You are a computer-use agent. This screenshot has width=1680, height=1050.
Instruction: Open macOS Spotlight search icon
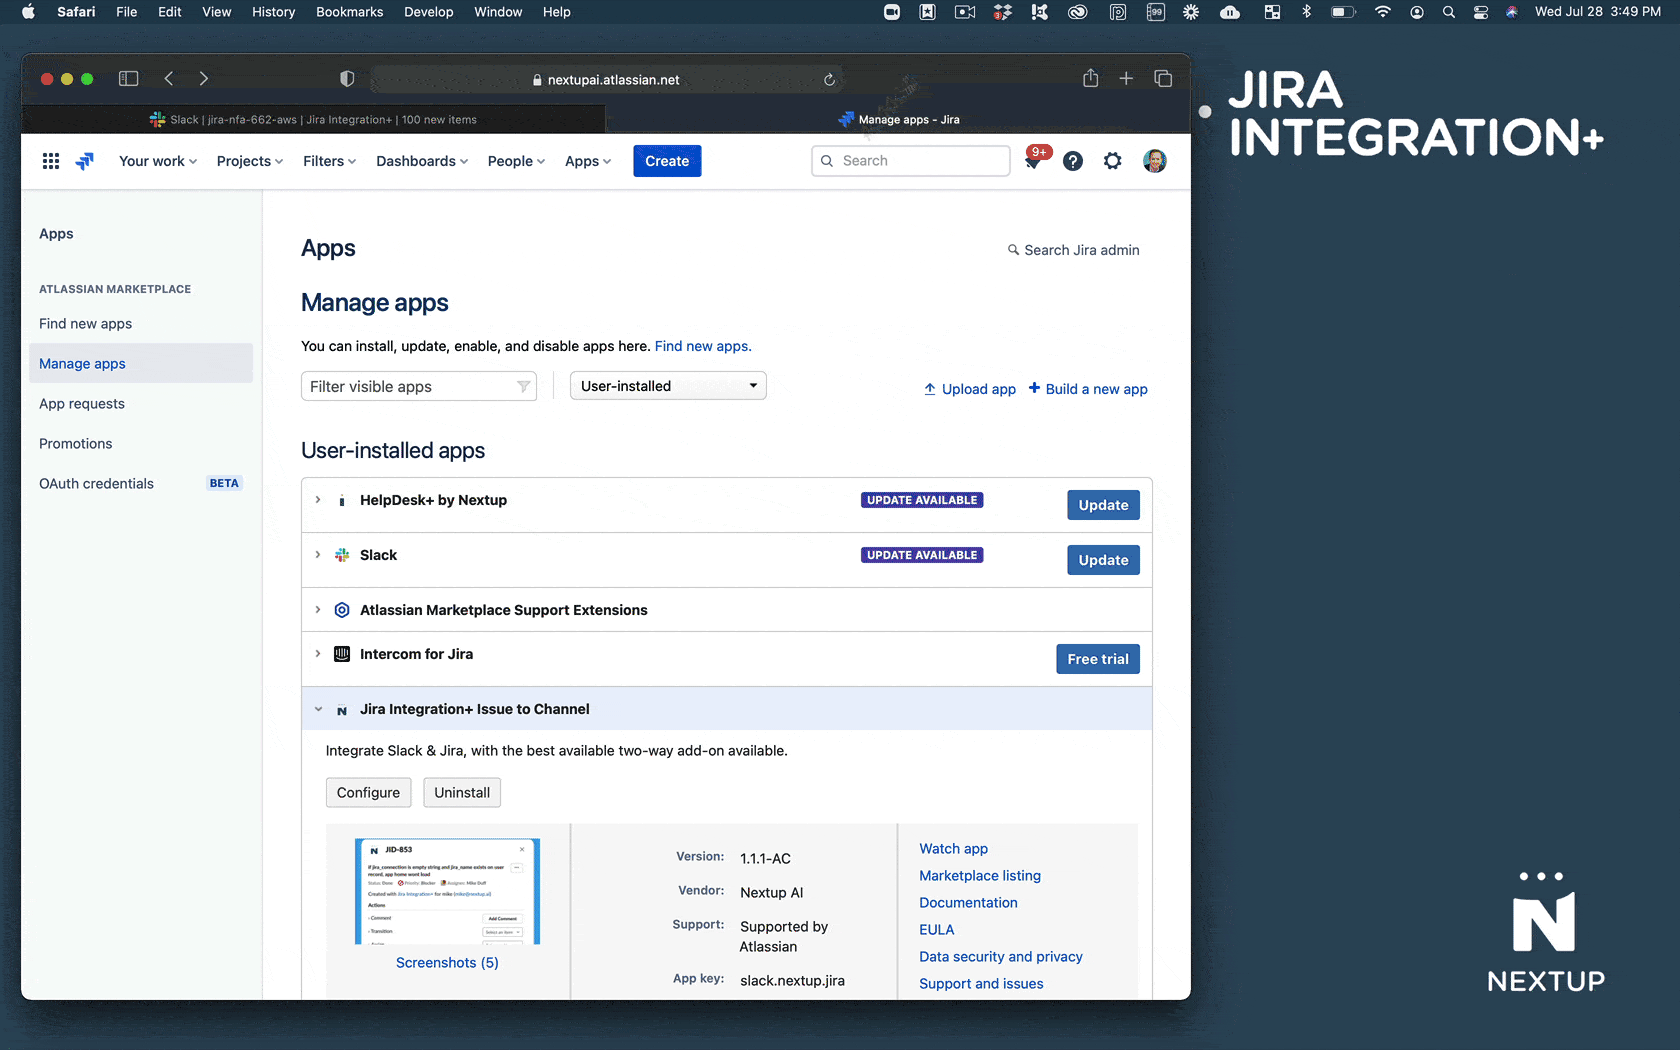(x=1449, y=12)
